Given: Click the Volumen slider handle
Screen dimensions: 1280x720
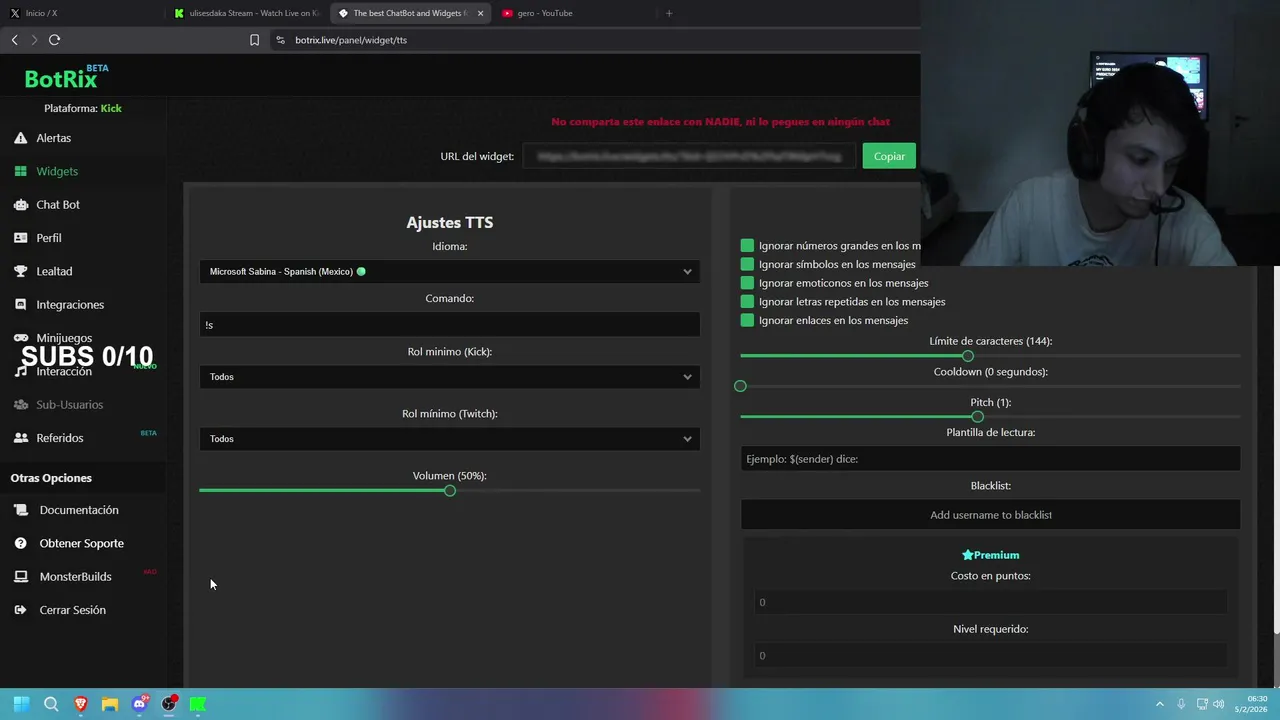Looking at the screenshot, I should click(x=450, y=490).
